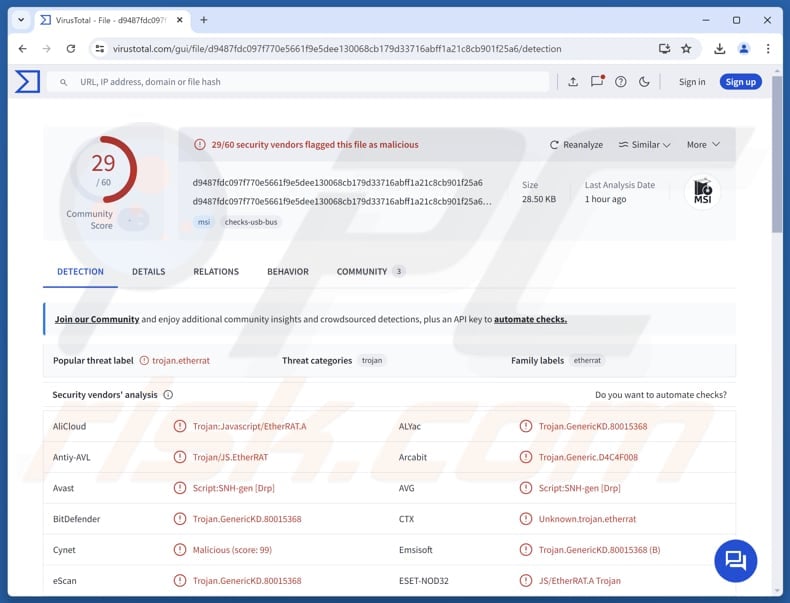Click Emsisoft Trojan.GenericKD.80015368 (B) detection
Viewport: 790px width, 603px height.
(x=599, y=550)
